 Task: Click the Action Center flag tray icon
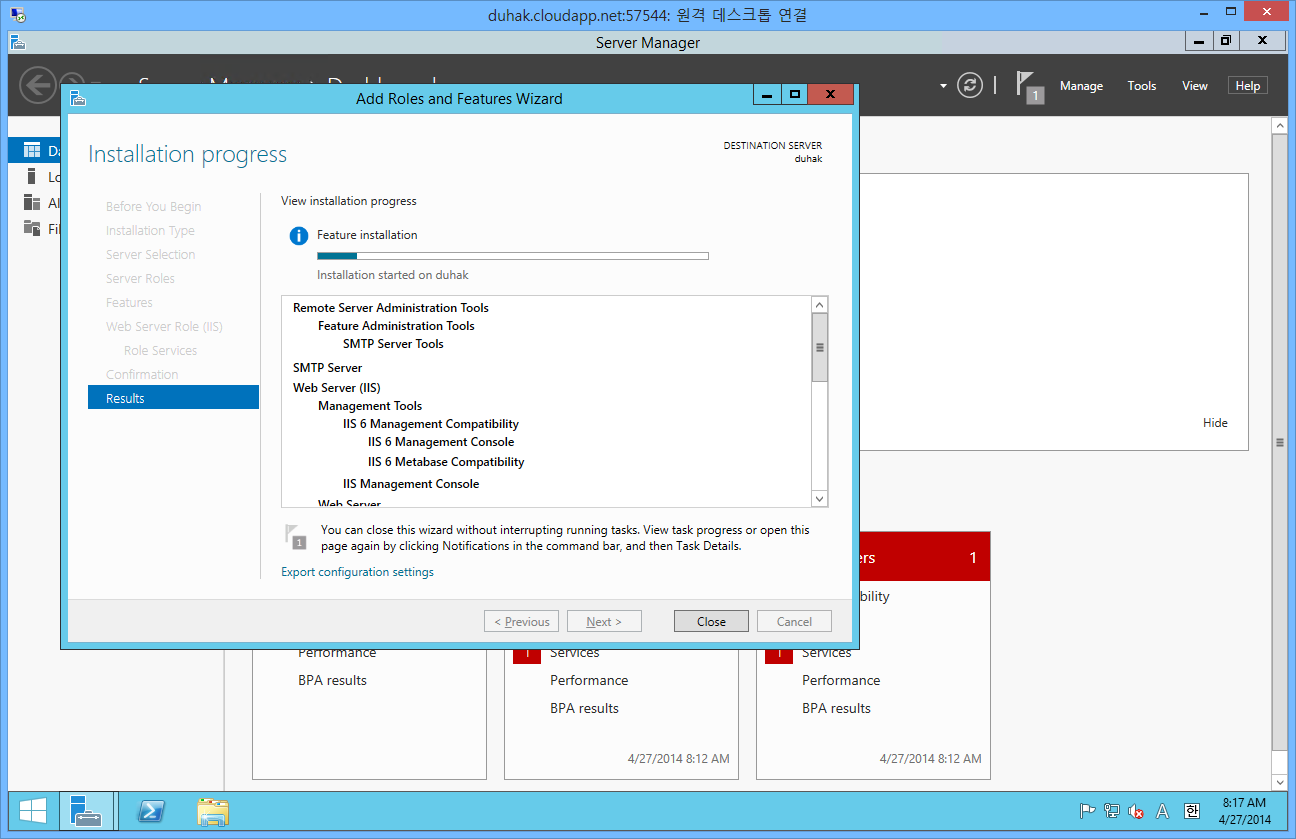tap(1087, 811)
